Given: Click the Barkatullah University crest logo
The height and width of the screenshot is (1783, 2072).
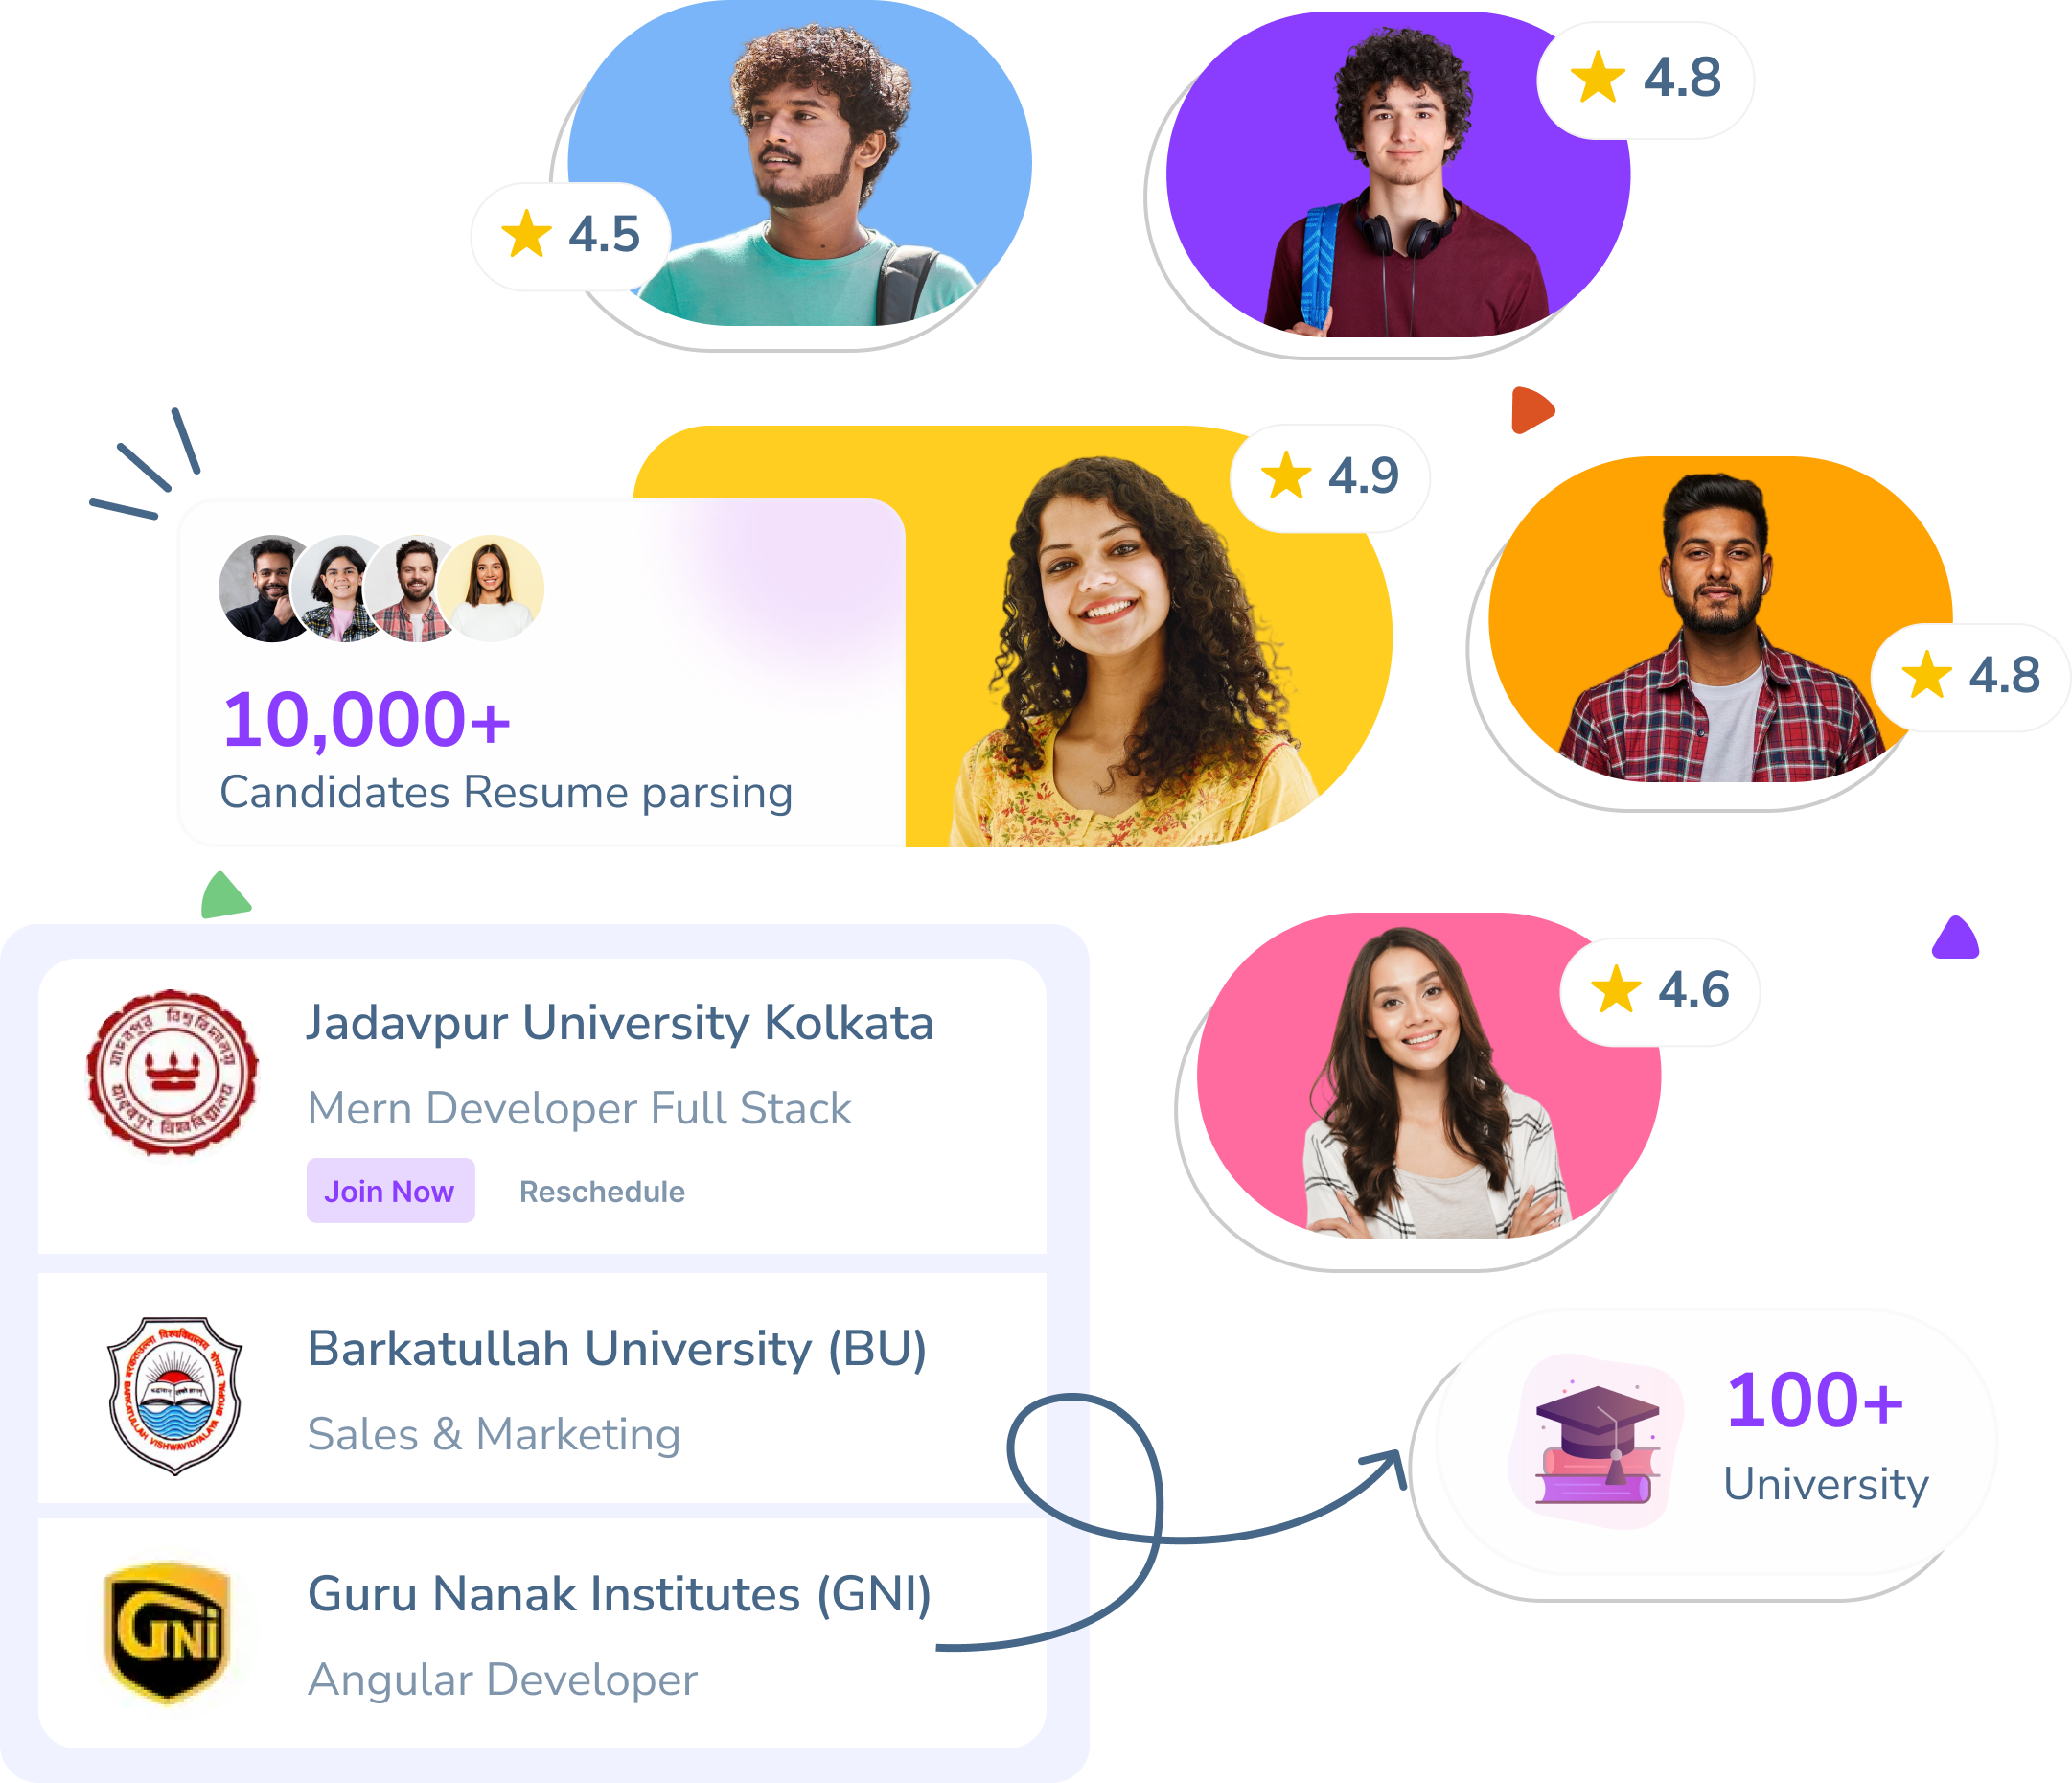Looking at the screenshot, I should click(174, 1395).
